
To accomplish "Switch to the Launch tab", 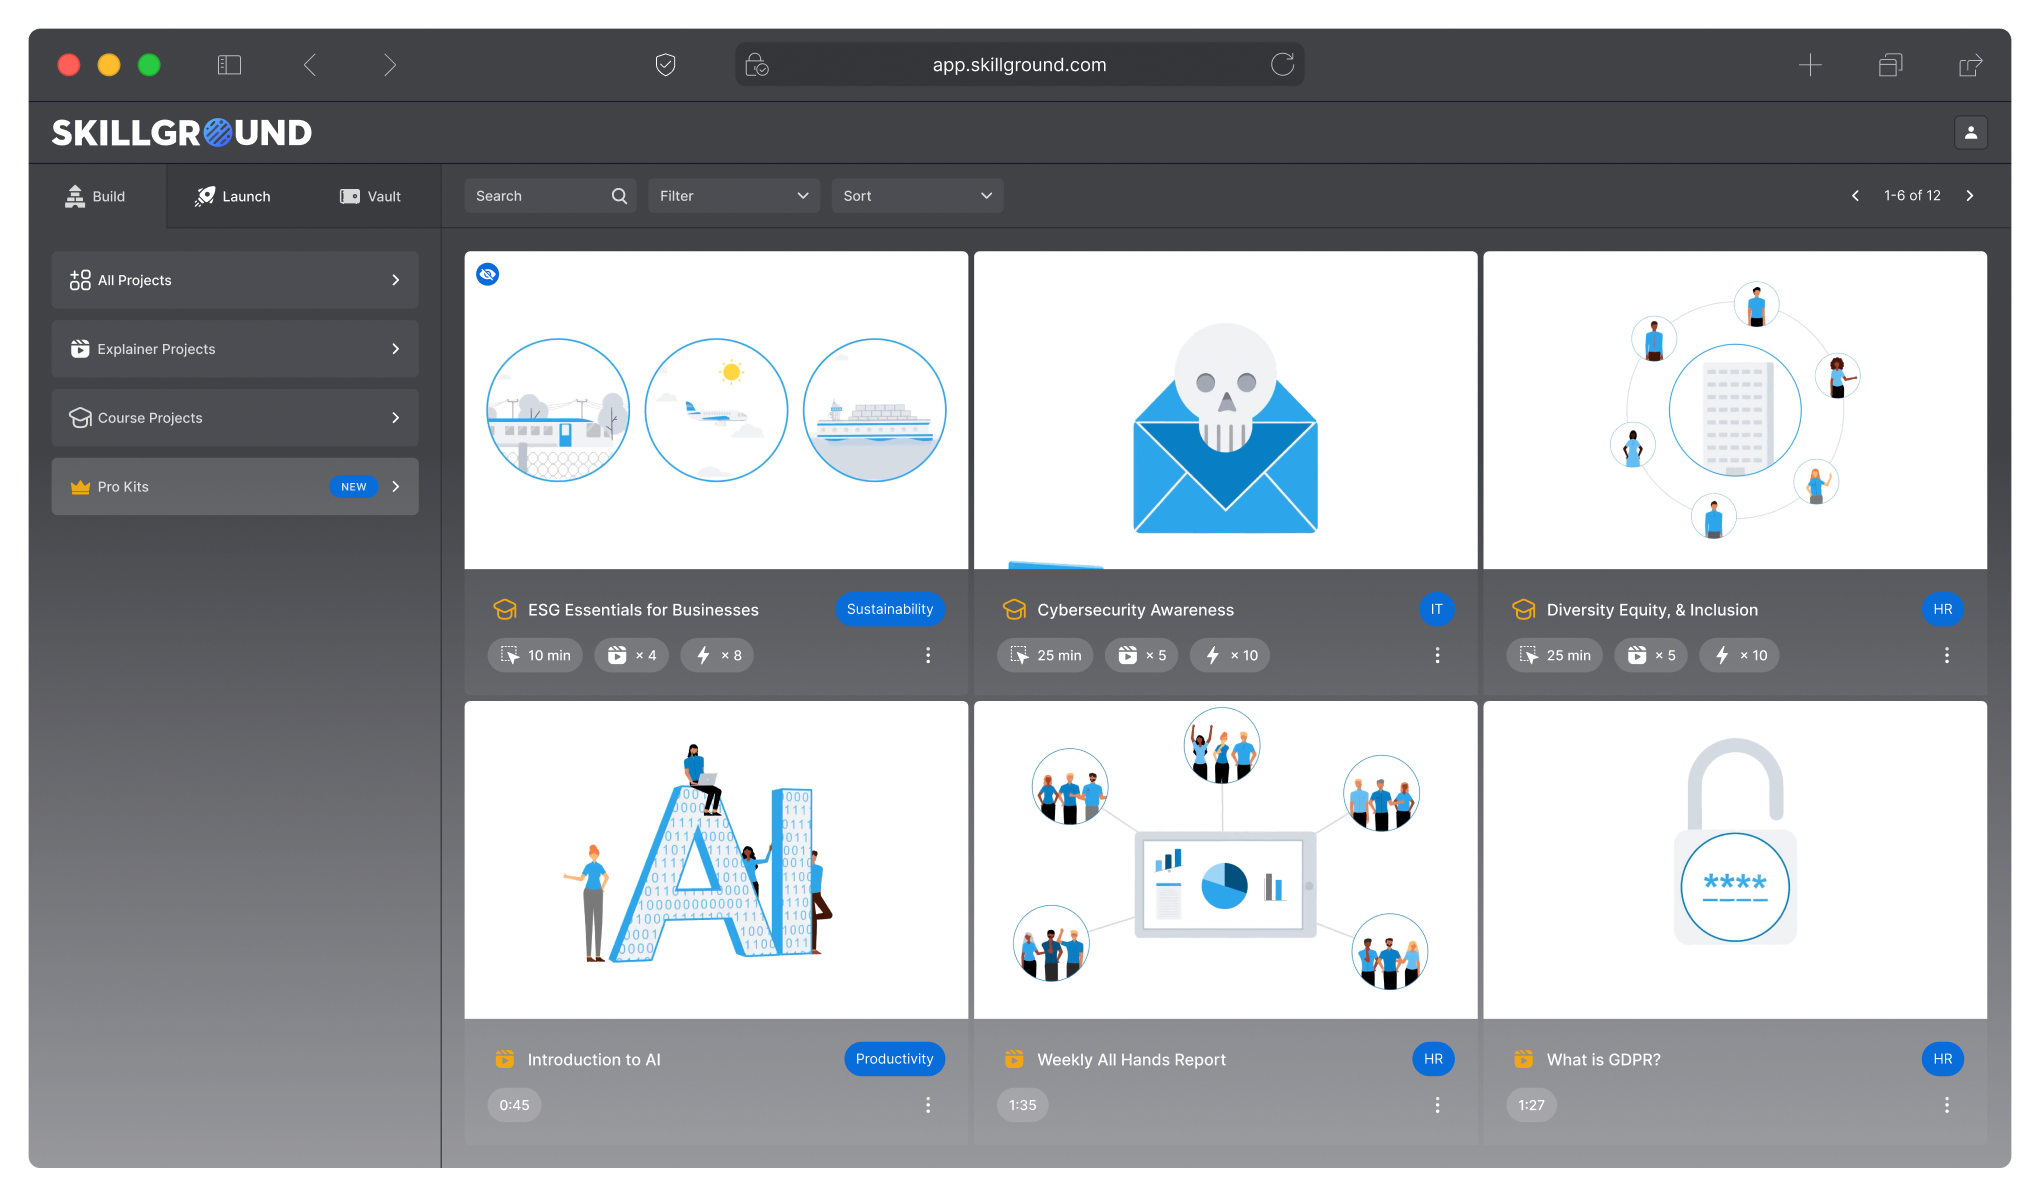I will pyautogui.click(x=233, y=196).
